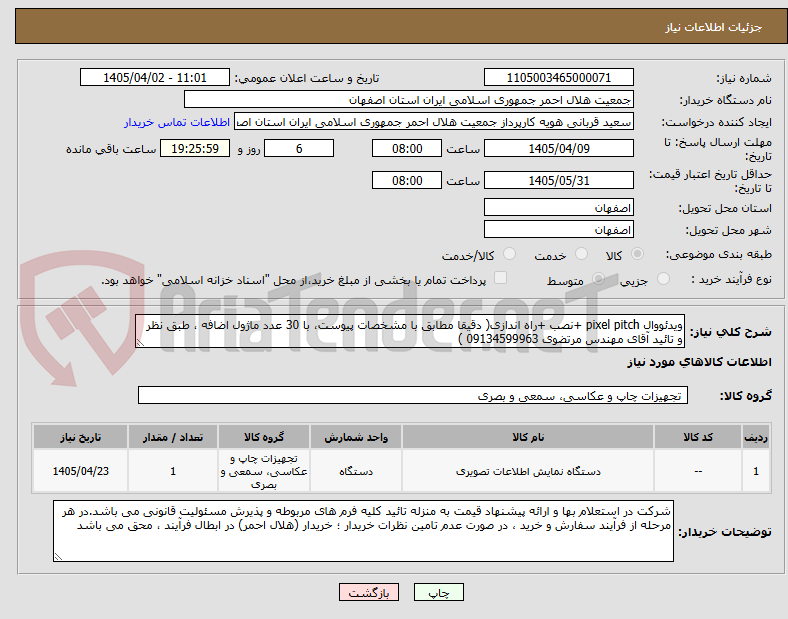This screenshot has width=788, height=619.
Task: Click the resize grip of description text area
Action: (x=140, y=343)
